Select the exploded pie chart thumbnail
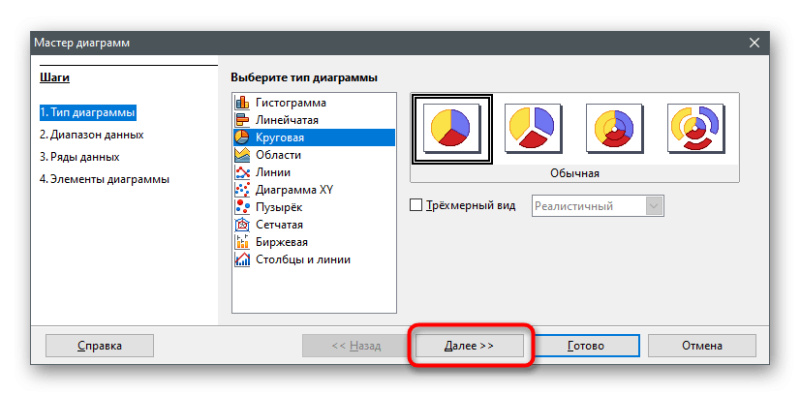 (x=533, y=128)
